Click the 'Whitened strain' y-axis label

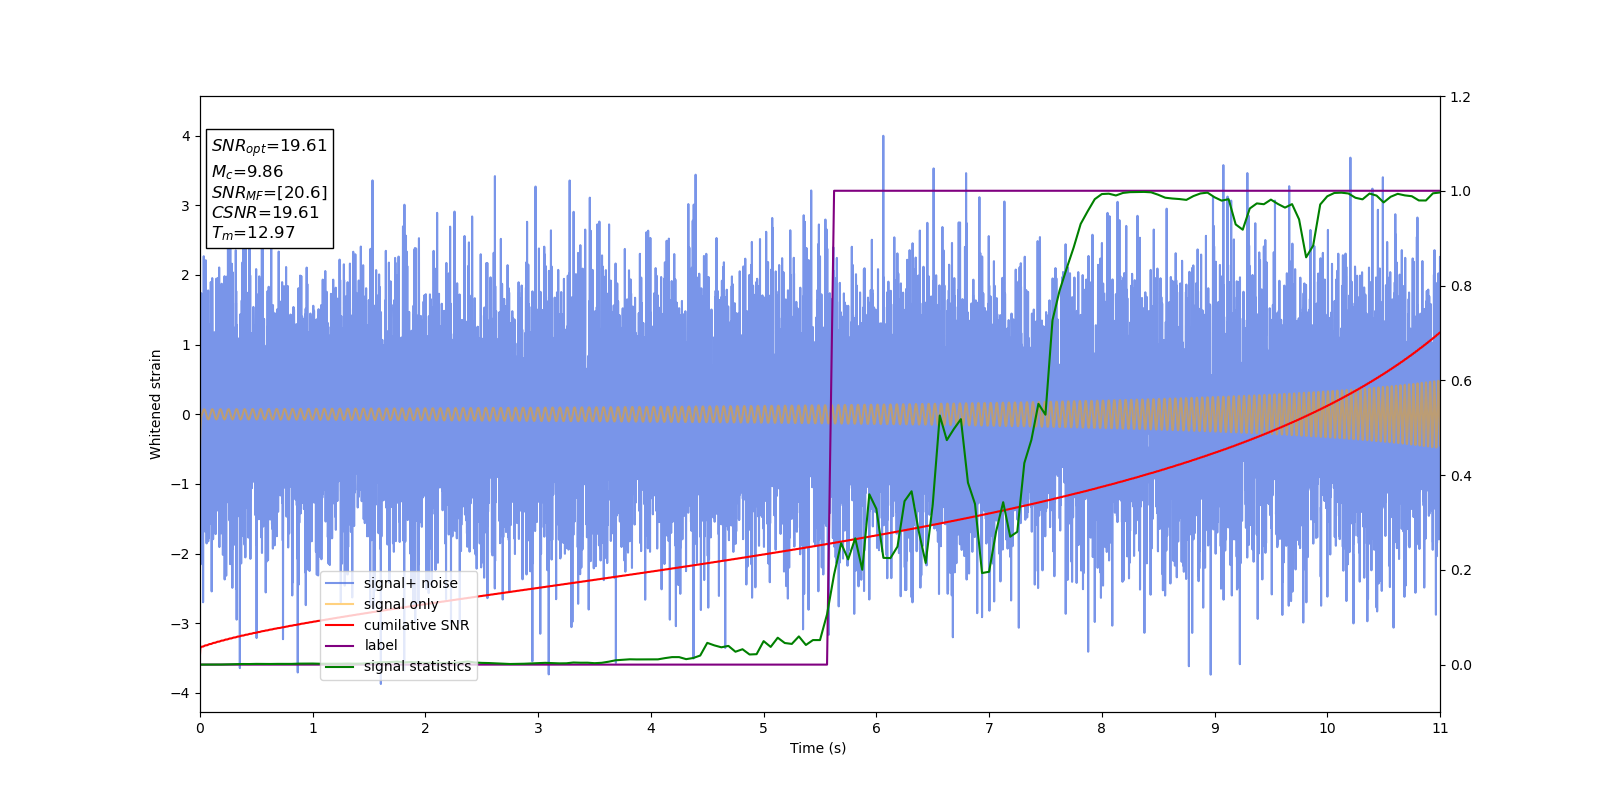point(156,404)
